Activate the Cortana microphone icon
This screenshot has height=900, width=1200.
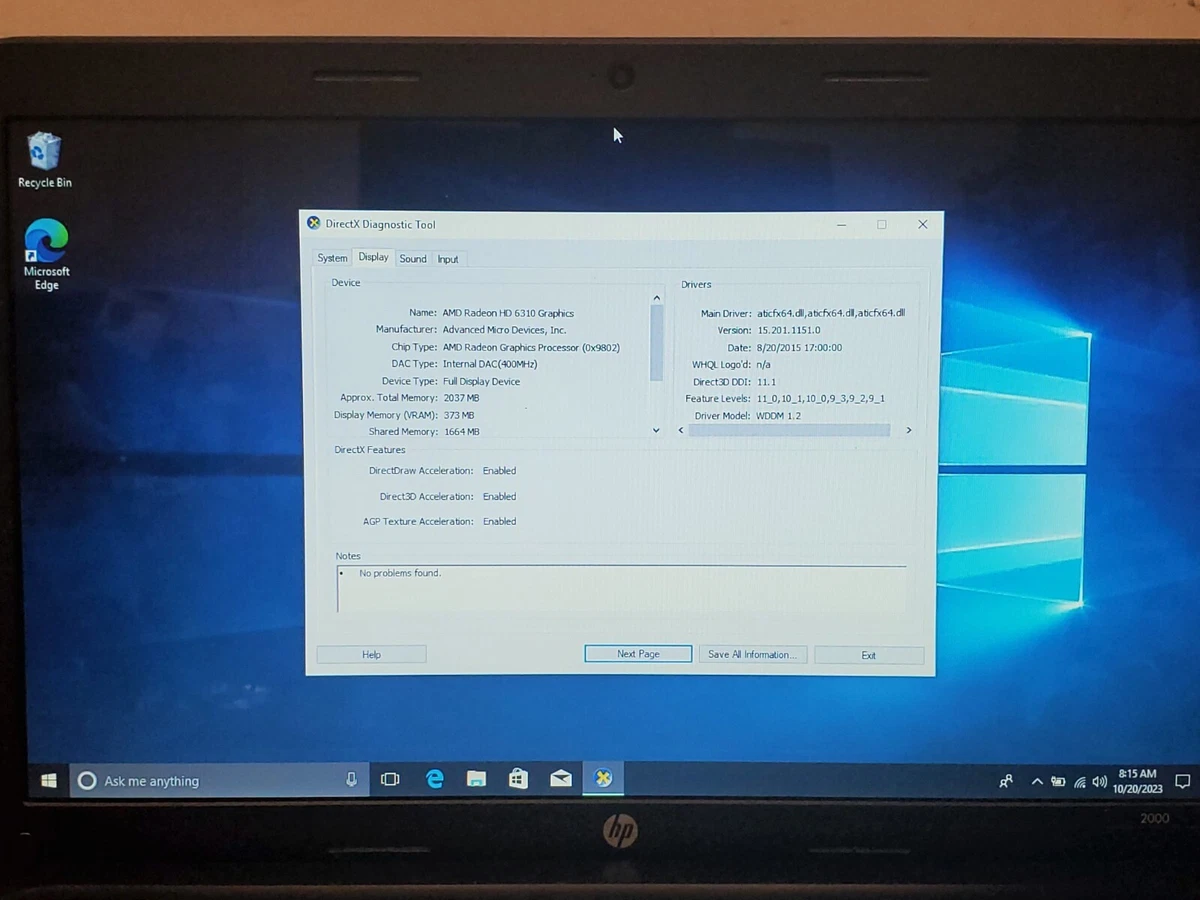pos(351,780)
